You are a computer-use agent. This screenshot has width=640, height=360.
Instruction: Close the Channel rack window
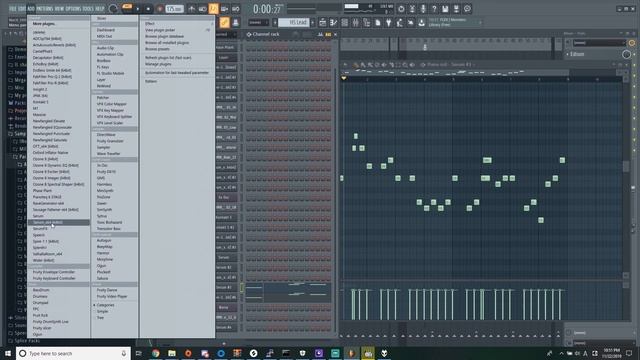(x=335, y=35)
